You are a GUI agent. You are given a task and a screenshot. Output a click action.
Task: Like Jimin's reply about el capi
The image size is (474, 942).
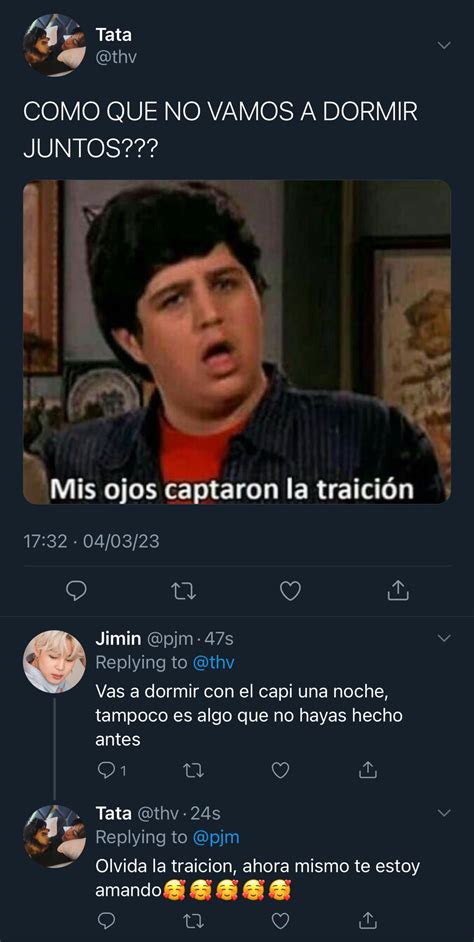(x=281, y=770)
